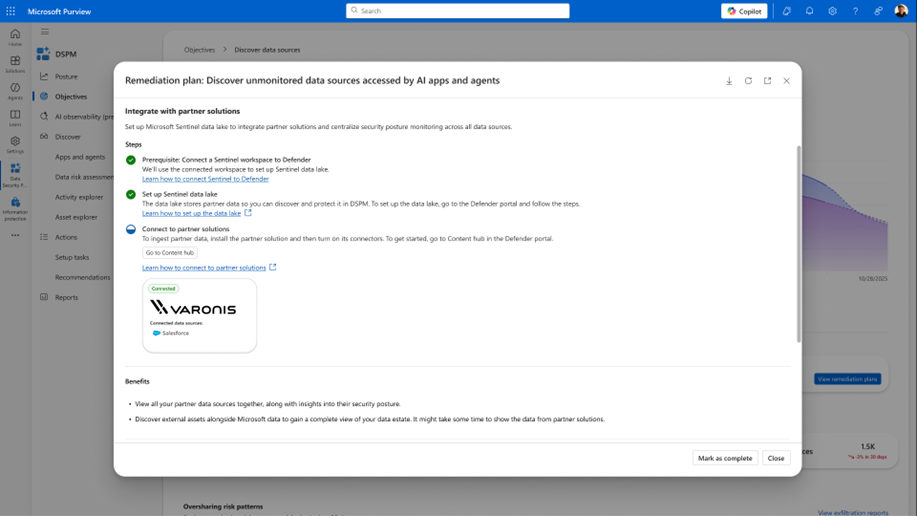Click the green check beside Set up Sentinel data lake
This screenshot has height=516, width=917.
[131, 194]
